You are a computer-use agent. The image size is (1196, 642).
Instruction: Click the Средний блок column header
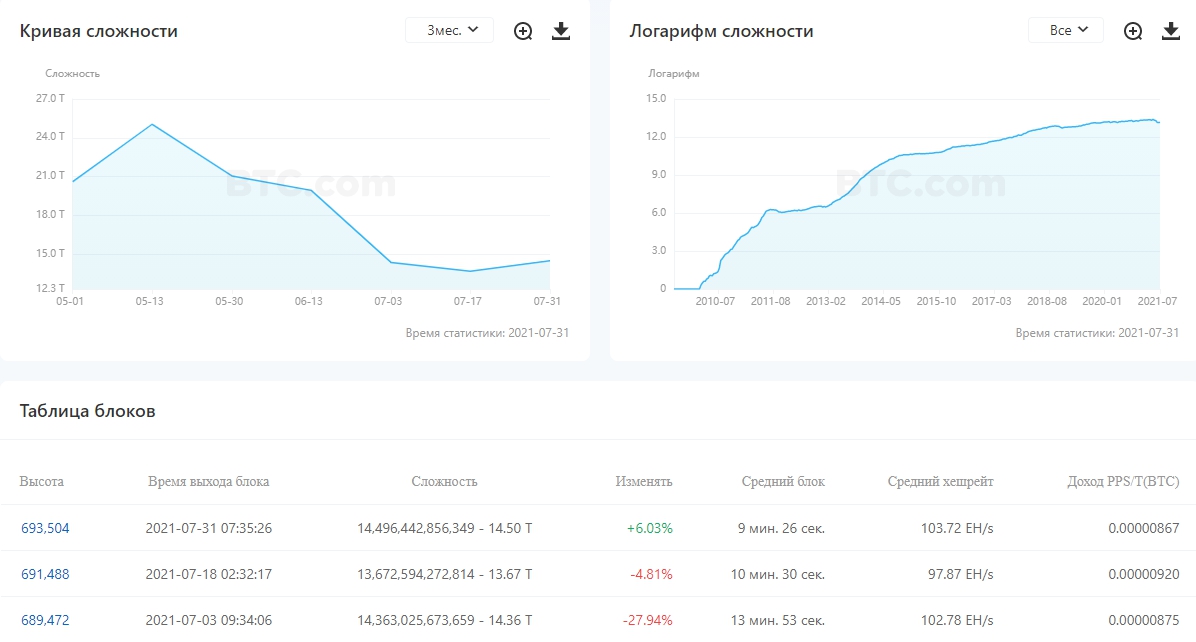click(783, 481)
